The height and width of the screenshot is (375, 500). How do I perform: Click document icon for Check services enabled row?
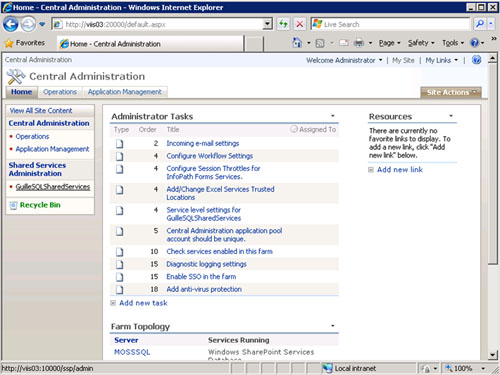pyautogui.click(x=119, y=252)
